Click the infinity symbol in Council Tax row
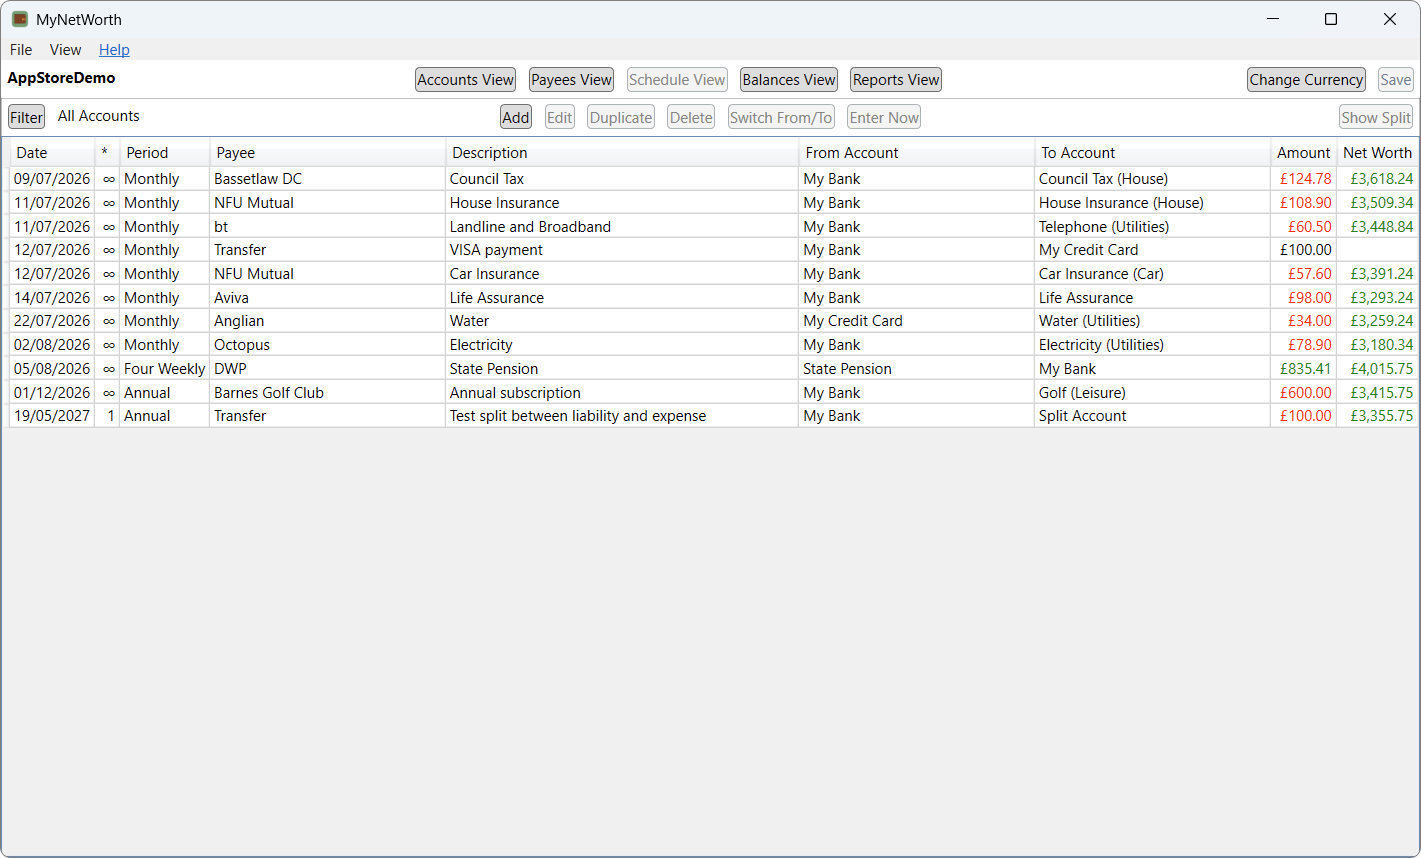 pos(109,180)
